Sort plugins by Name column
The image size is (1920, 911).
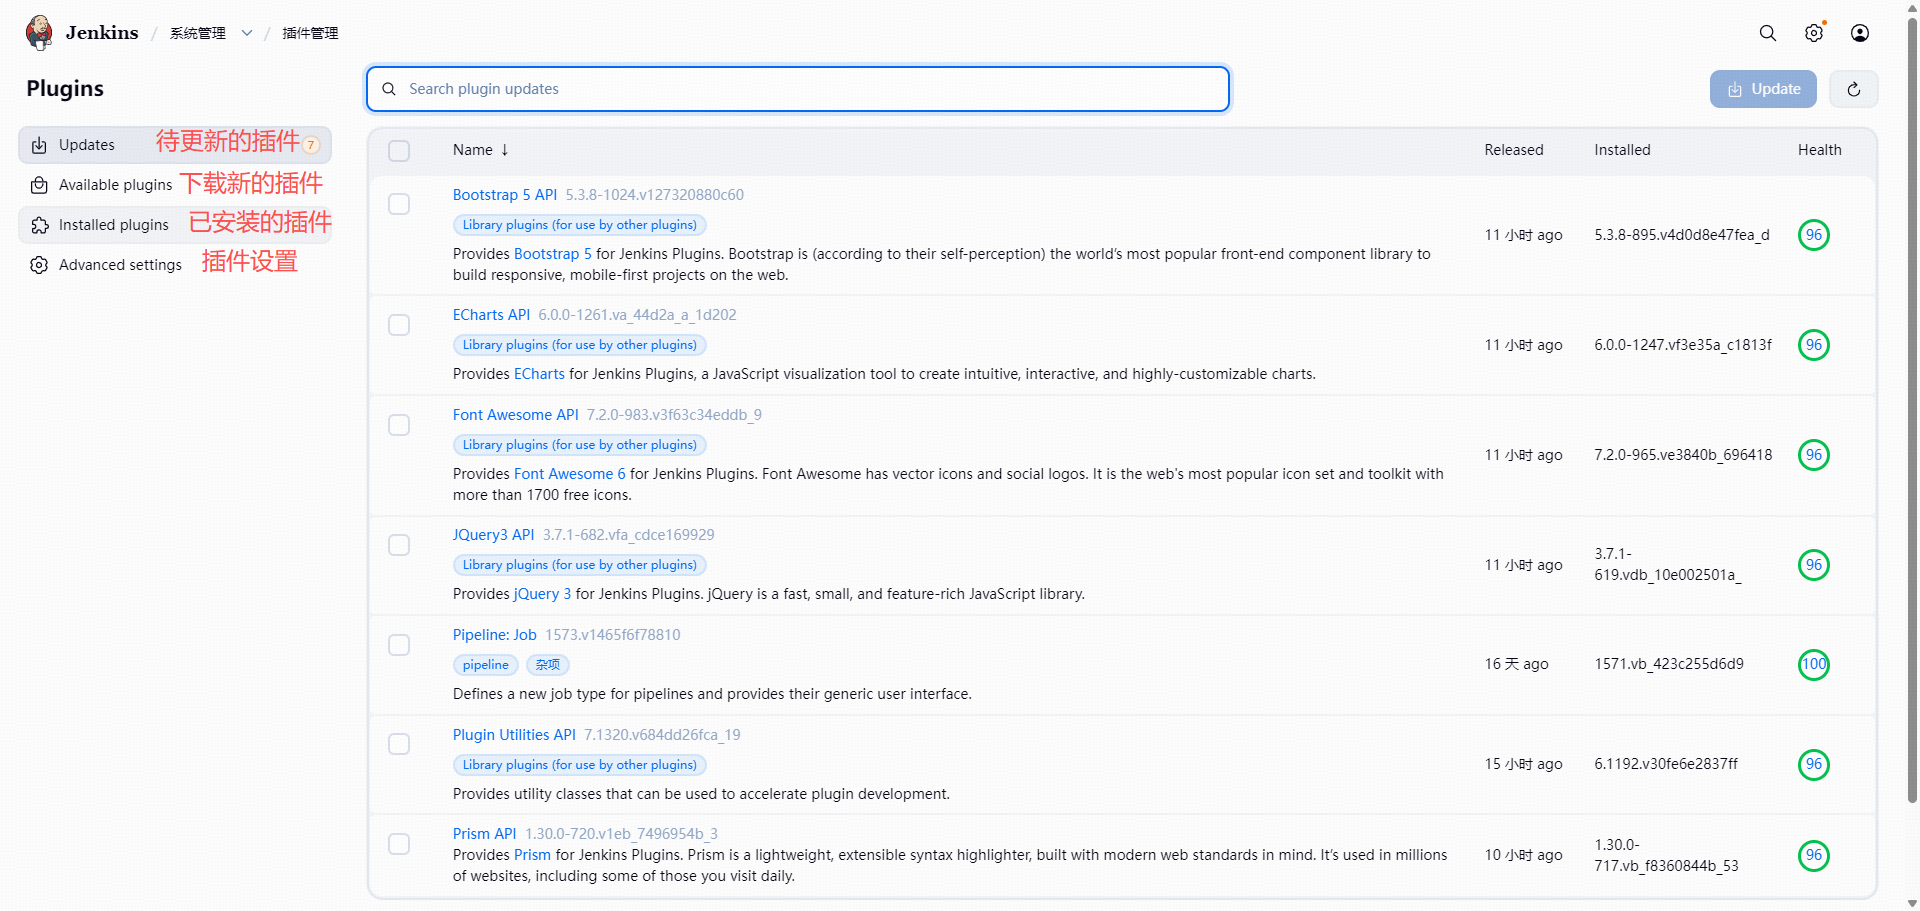tap(481, 150)
